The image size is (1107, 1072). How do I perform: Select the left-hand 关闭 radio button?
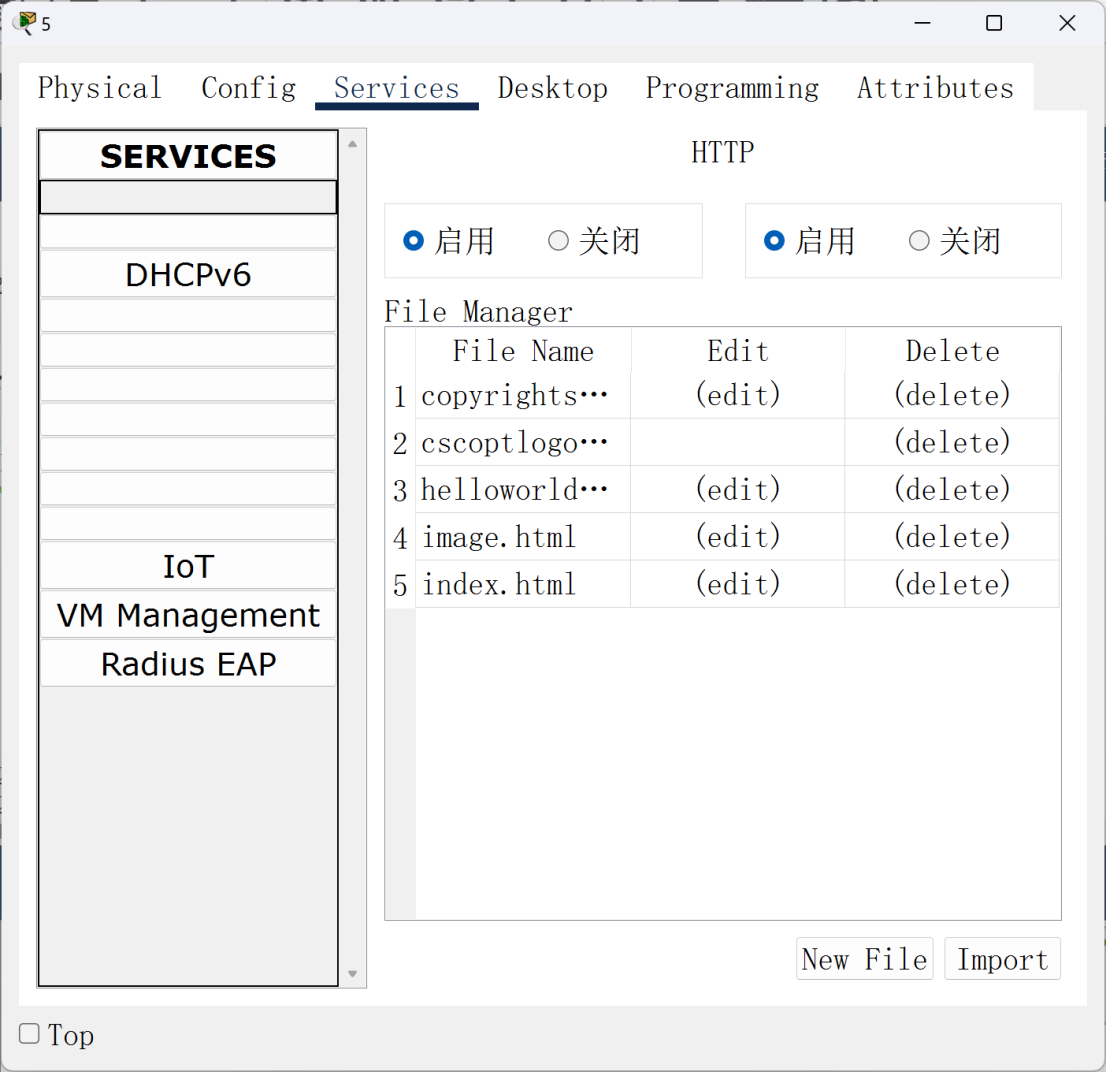558,241
